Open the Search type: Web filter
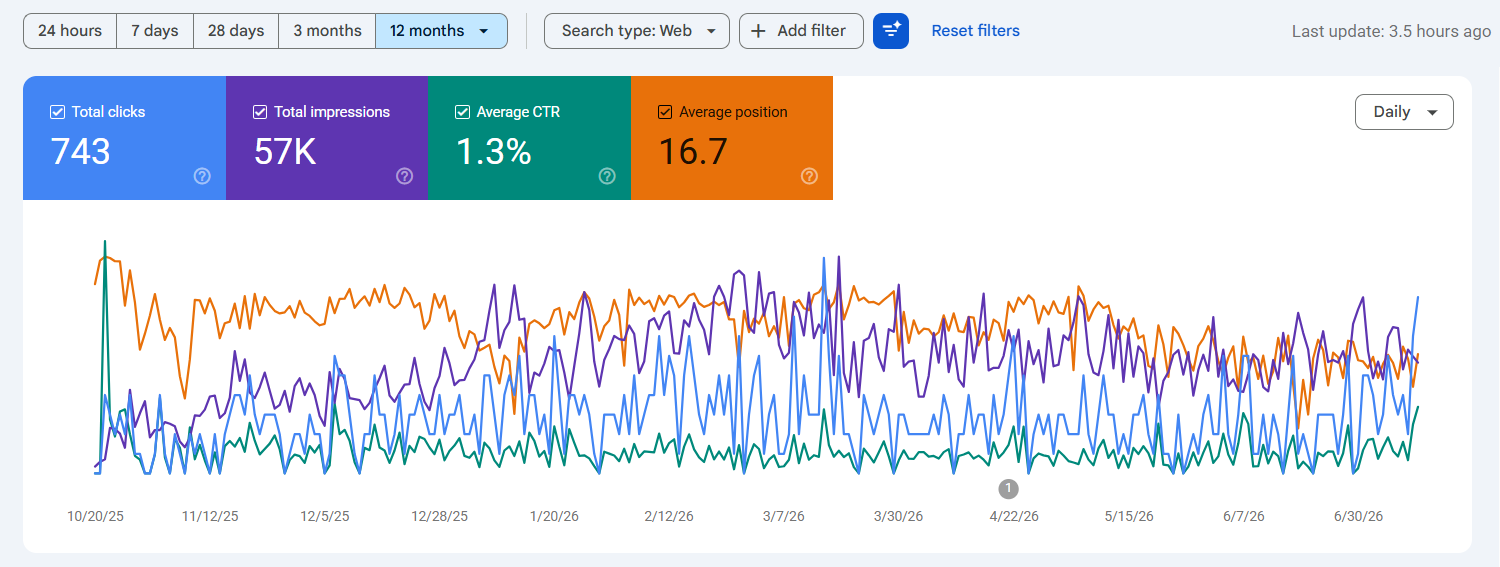Screen dimensions: 1500x567 (x=637, y=31)
